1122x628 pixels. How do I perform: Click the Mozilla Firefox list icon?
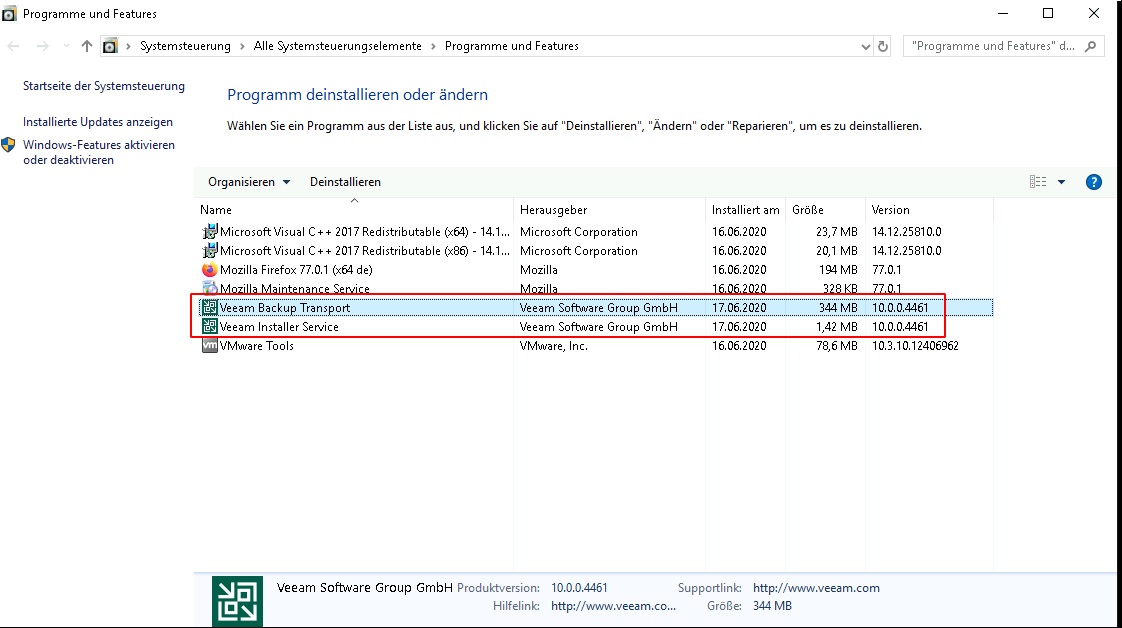tap(209, 270)
